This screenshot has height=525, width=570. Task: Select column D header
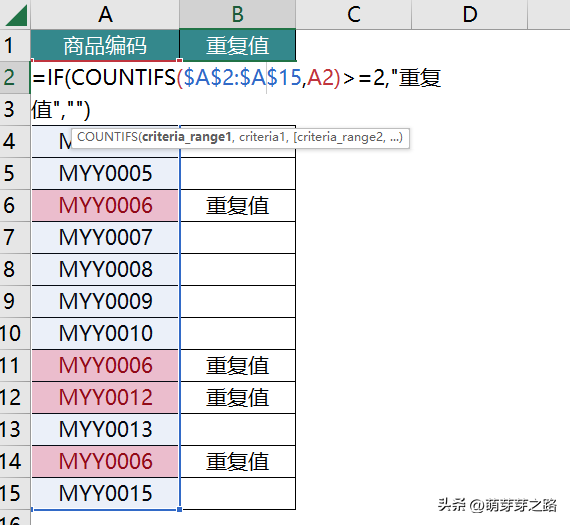pyautogui.click(x=470, y=15)
